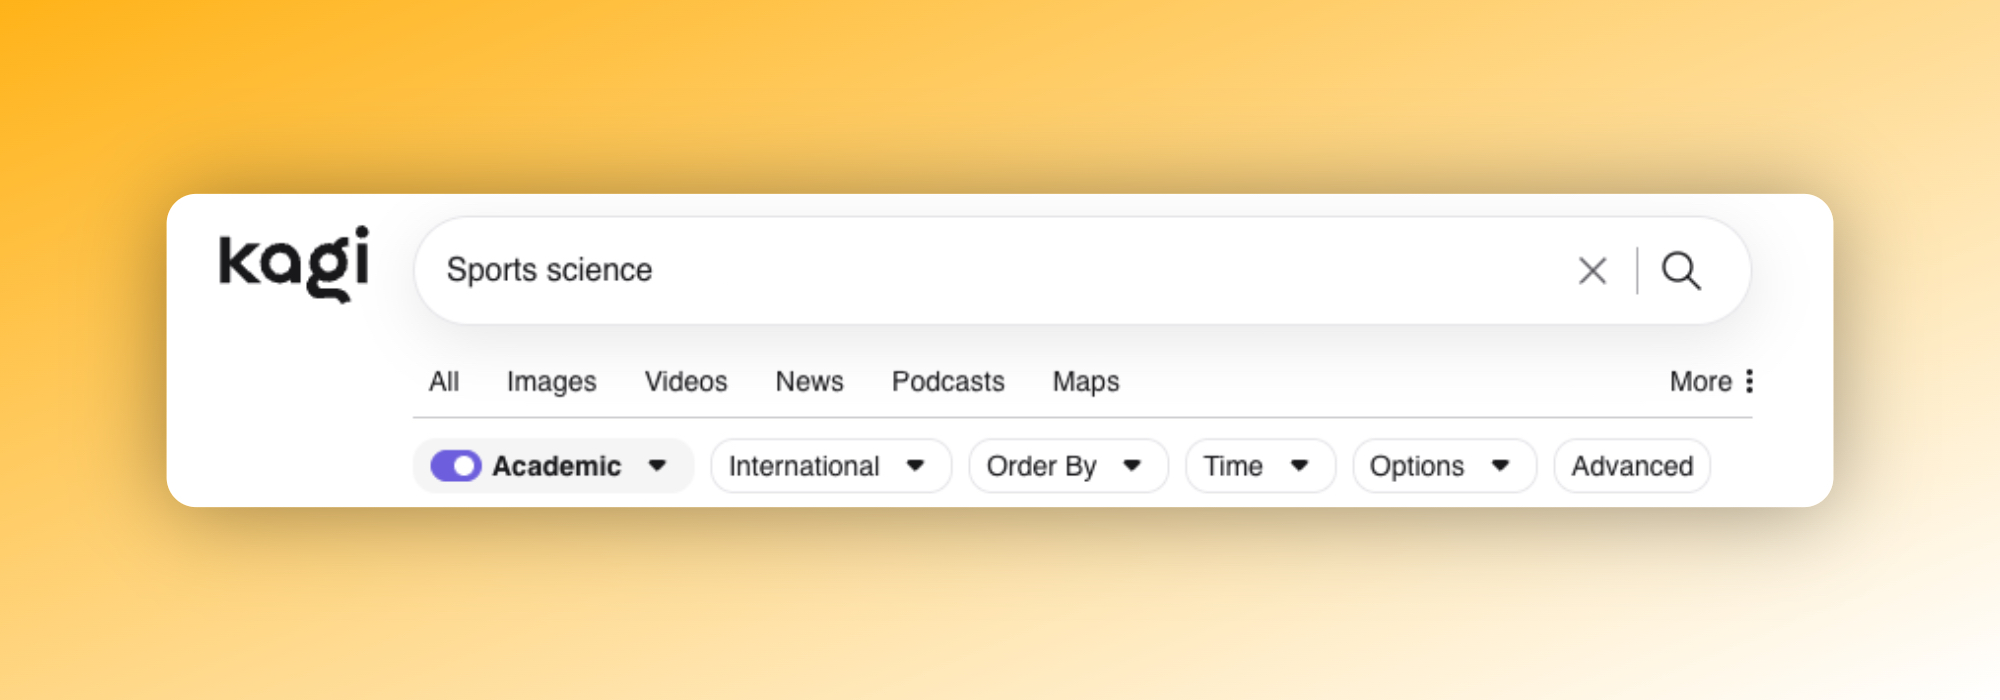Expand the Order By dropdown
Viewport: 2000px width, 700px height.
(x=1067, y=466)
